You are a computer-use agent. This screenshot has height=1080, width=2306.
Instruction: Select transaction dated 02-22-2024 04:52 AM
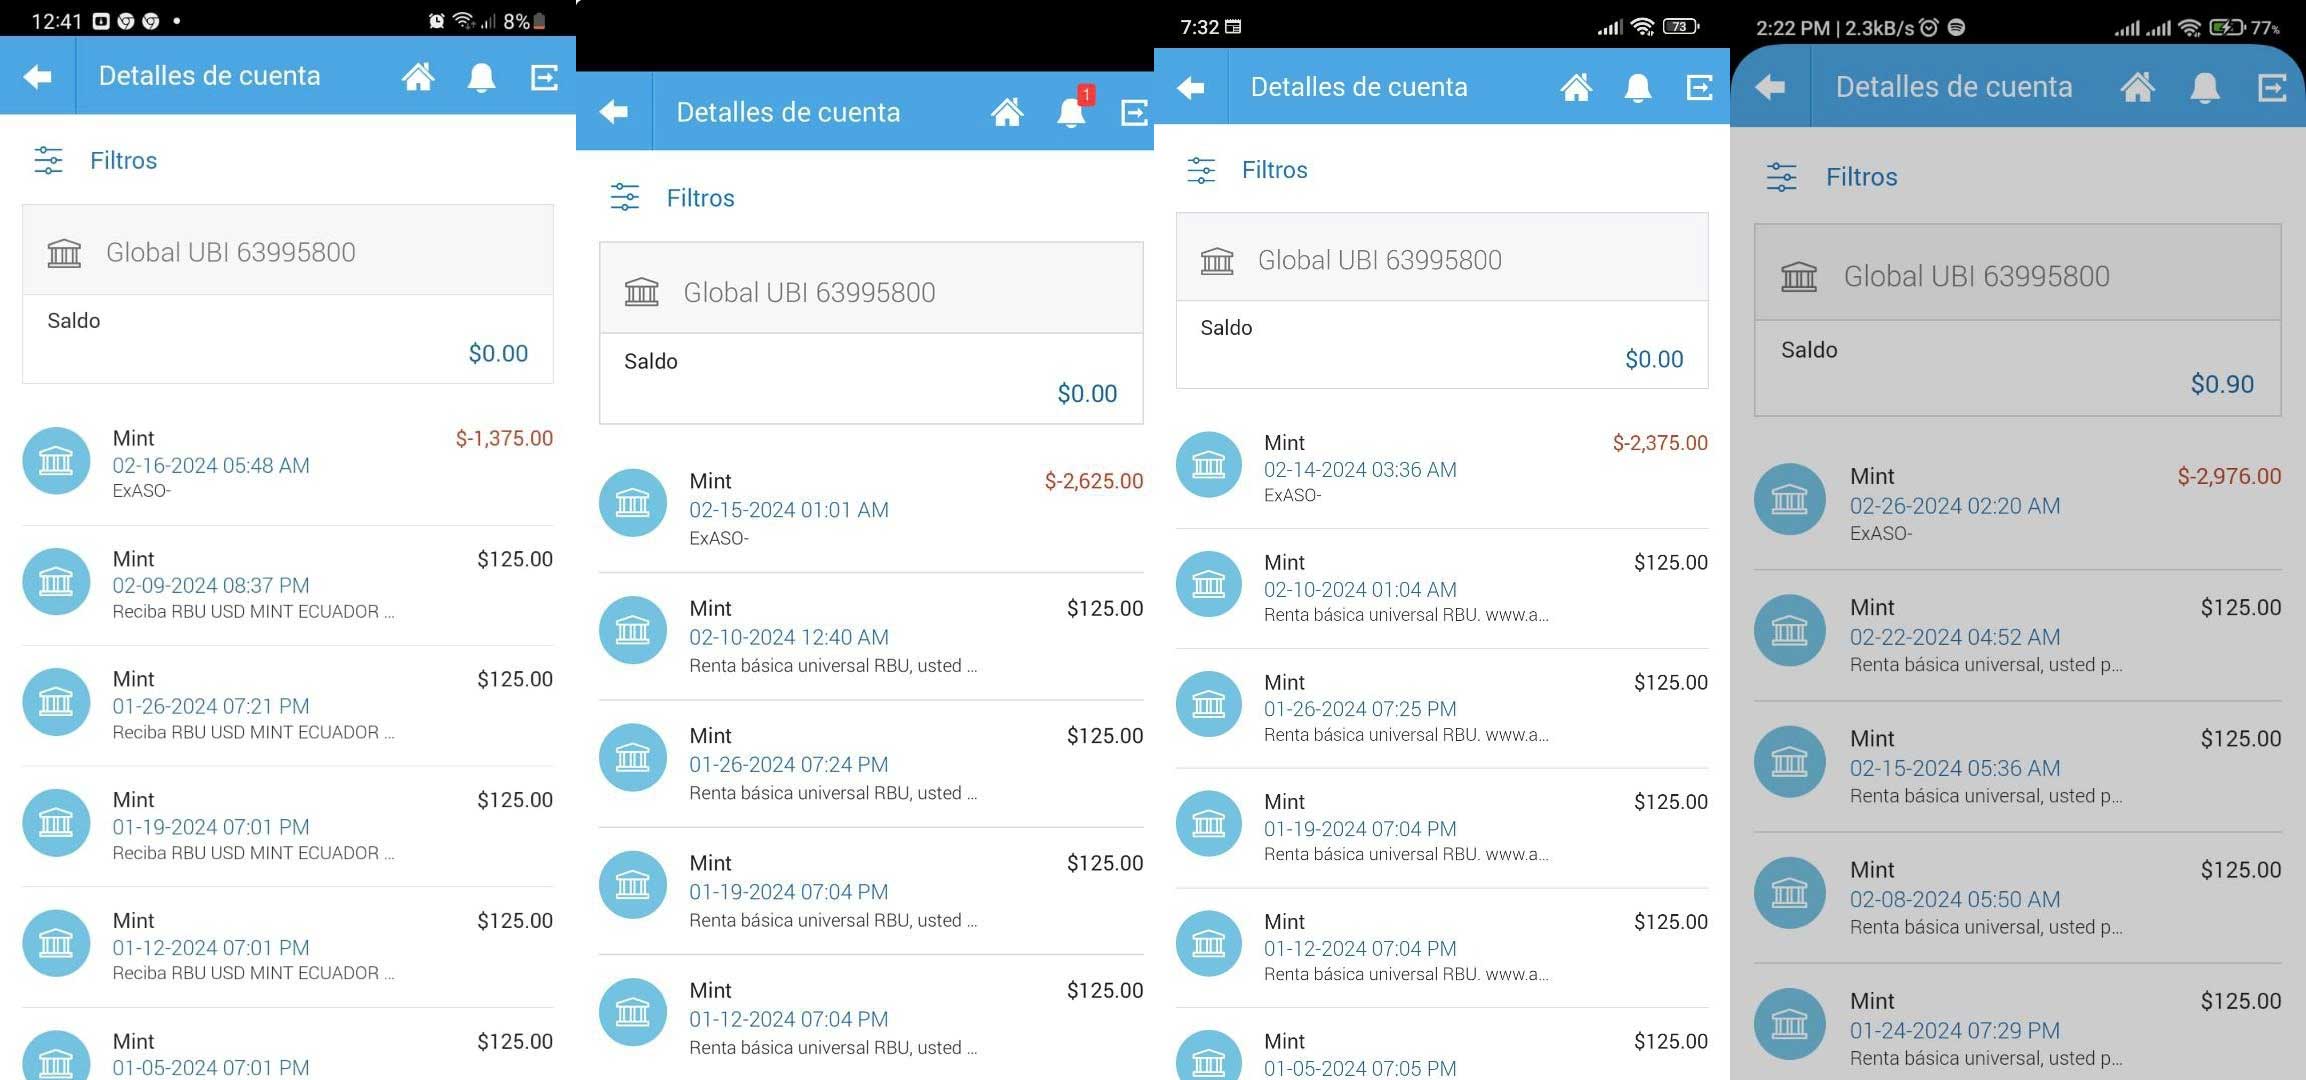pyautogui.click(x=2017, y=636)
